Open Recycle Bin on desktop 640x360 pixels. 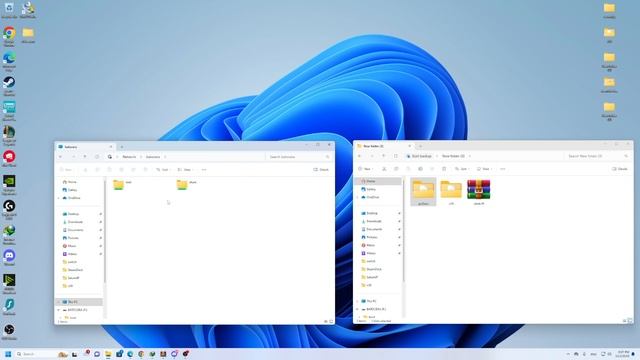pos(9,10)
